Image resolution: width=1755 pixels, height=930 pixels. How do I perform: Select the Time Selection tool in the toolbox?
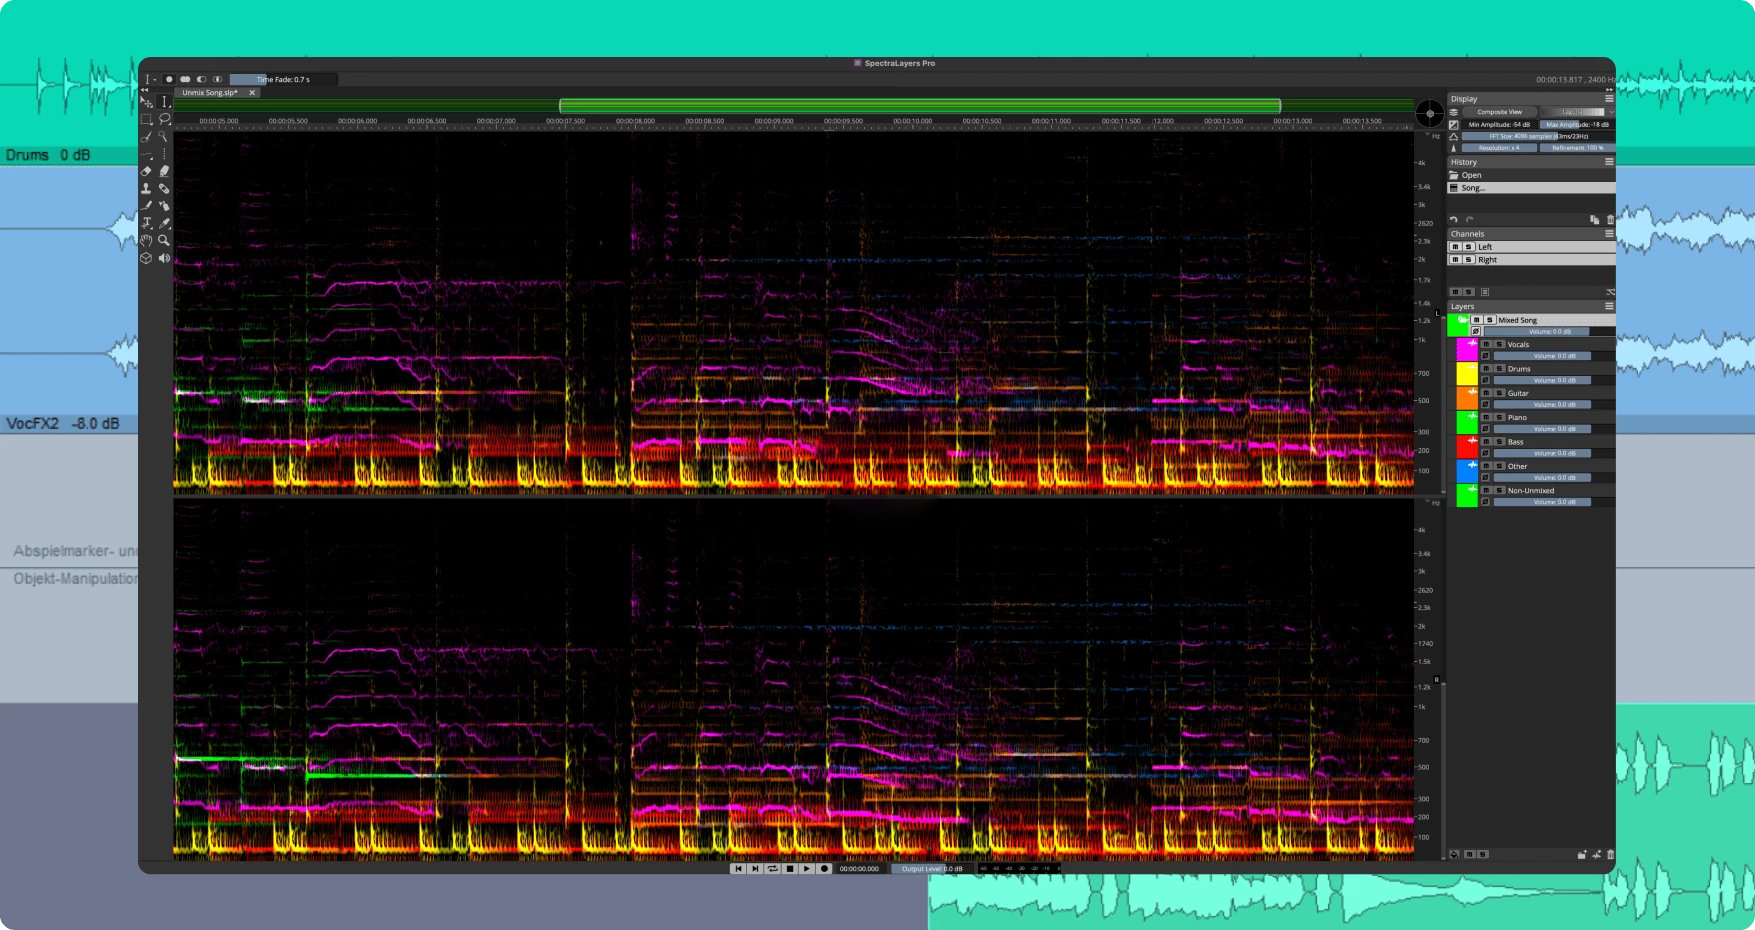tap(164, 101)
